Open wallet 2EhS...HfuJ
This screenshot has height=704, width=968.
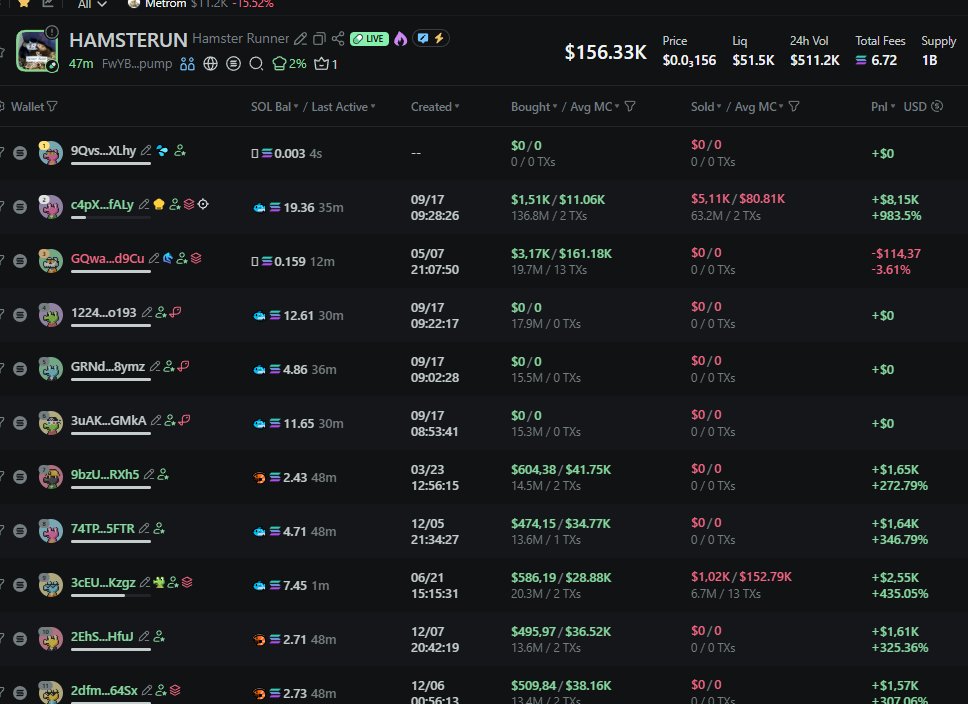pyautogui.click(x=102, y=637)
